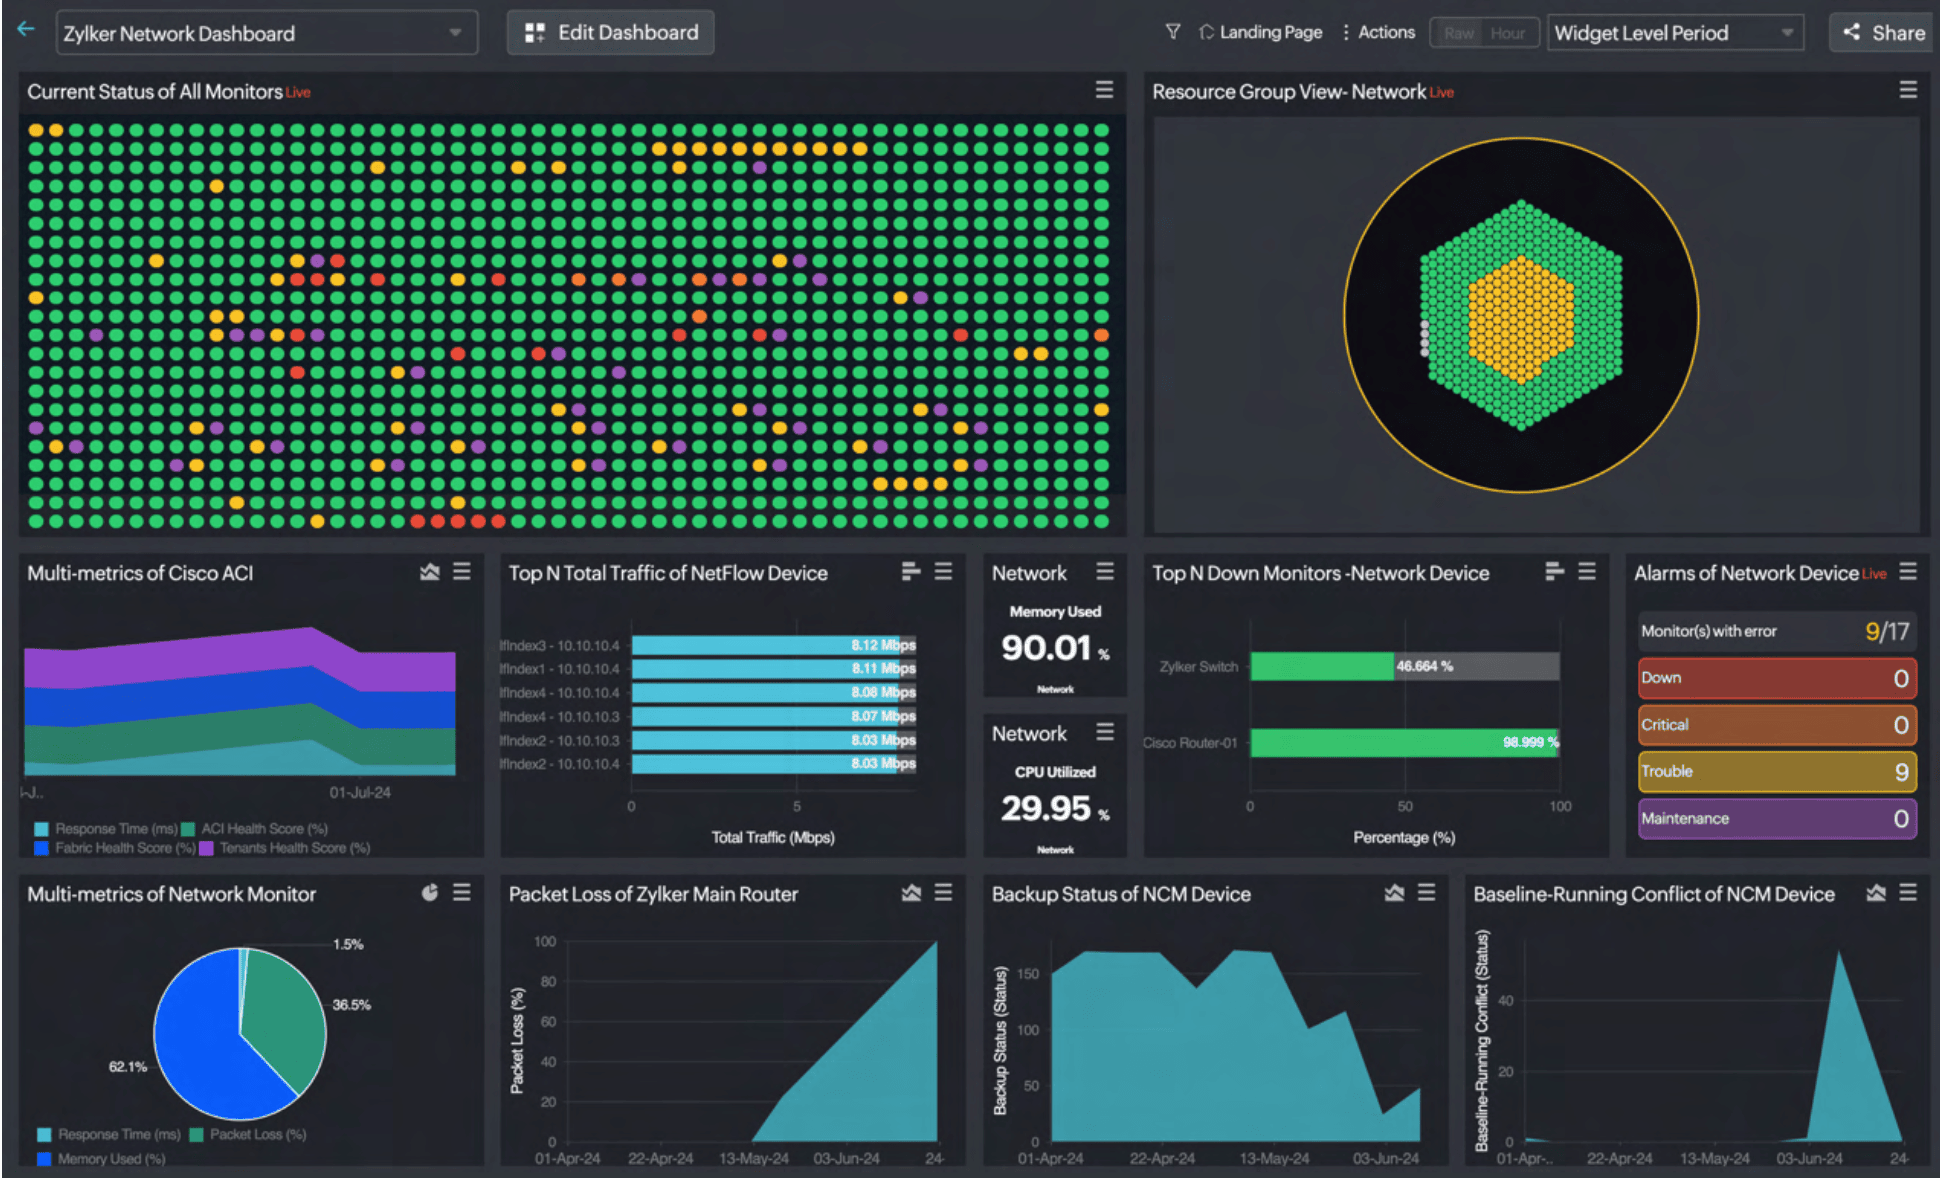Switch data granularity to Hour

[1507, 33]
